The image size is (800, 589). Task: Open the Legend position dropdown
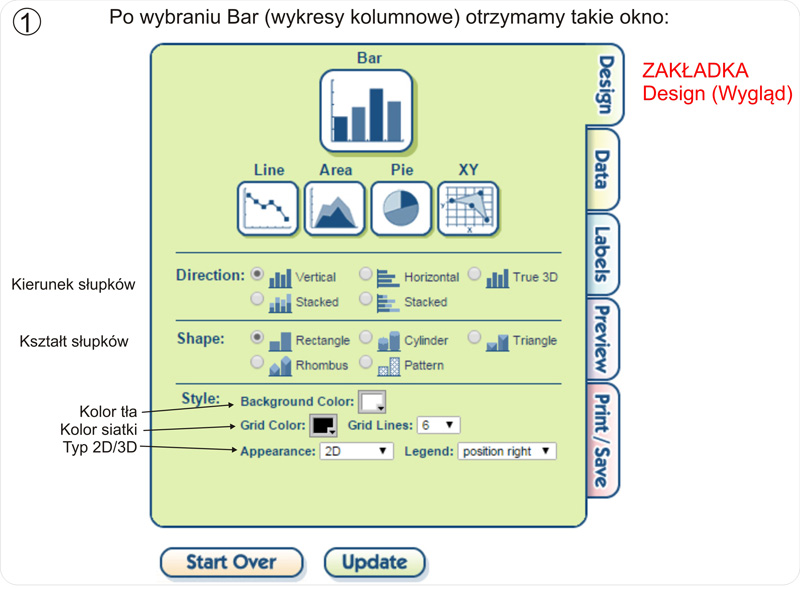(506, 451)
